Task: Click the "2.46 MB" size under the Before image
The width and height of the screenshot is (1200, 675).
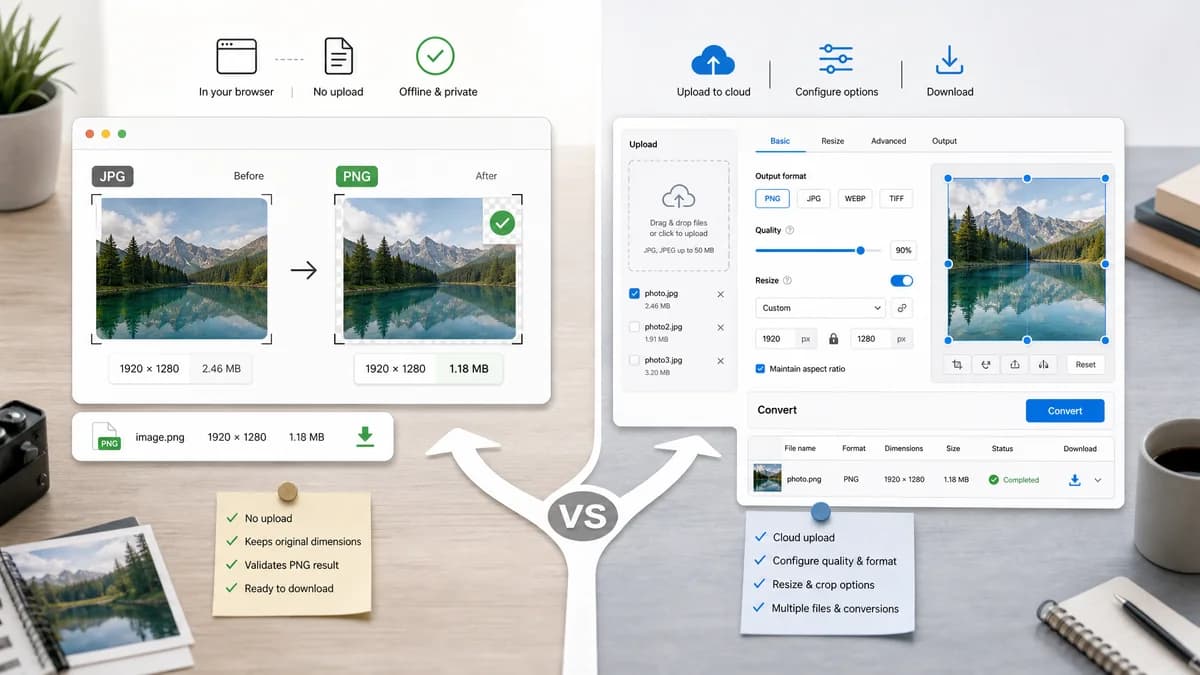Action: 221,369
